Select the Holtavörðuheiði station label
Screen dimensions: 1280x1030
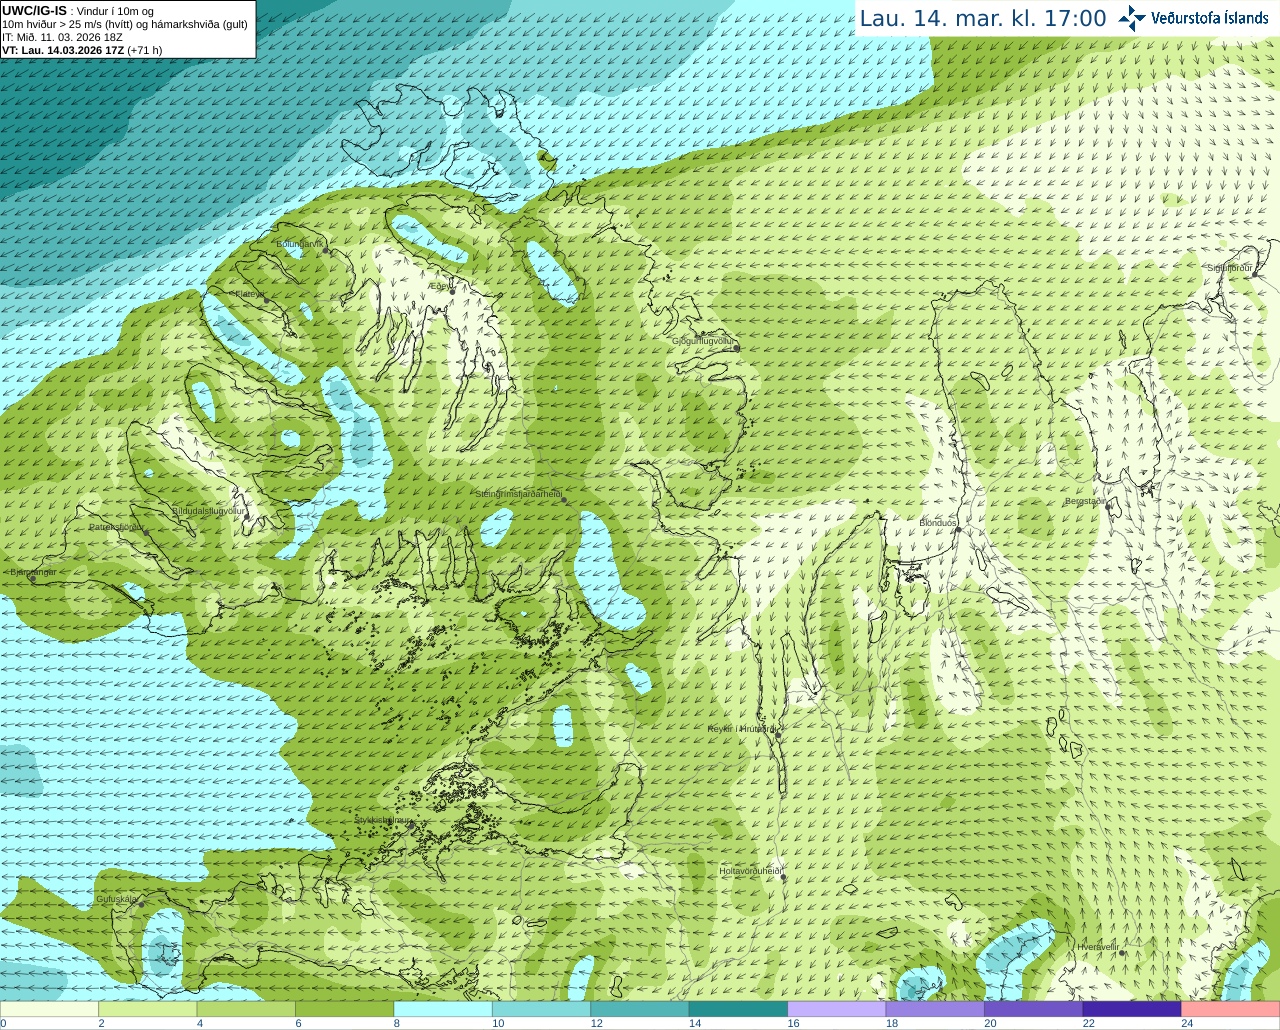click(750, 871)
